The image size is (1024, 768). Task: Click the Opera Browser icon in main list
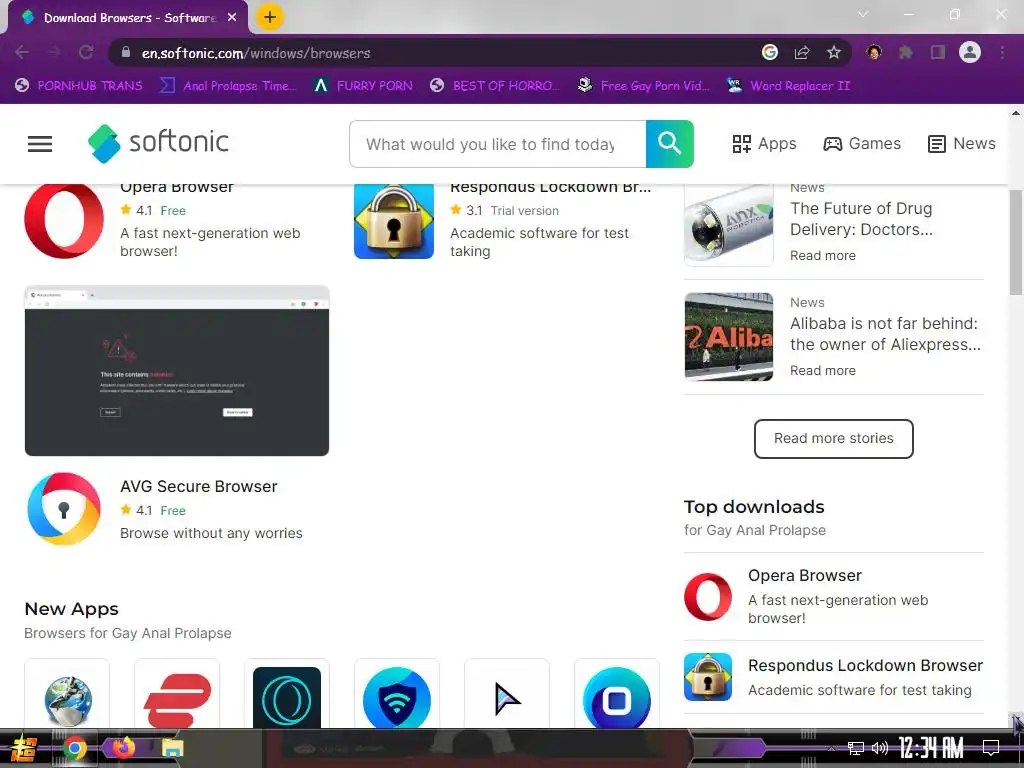(x=64, y=221)
